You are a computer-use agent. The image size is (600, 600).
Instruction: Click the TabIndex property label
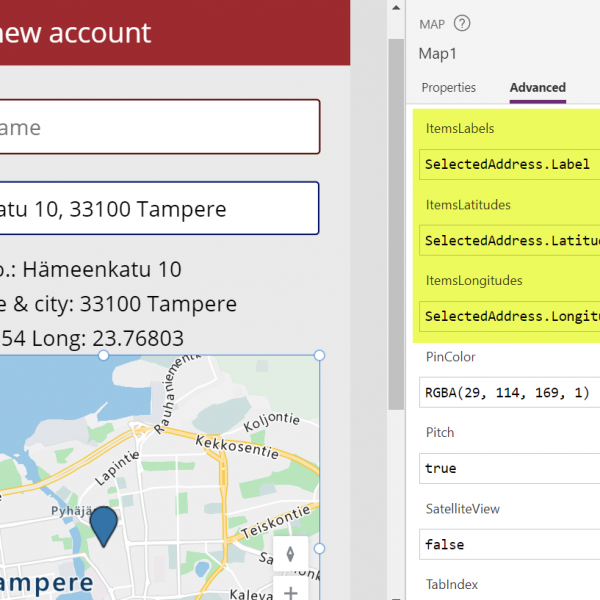pos(452,584)
